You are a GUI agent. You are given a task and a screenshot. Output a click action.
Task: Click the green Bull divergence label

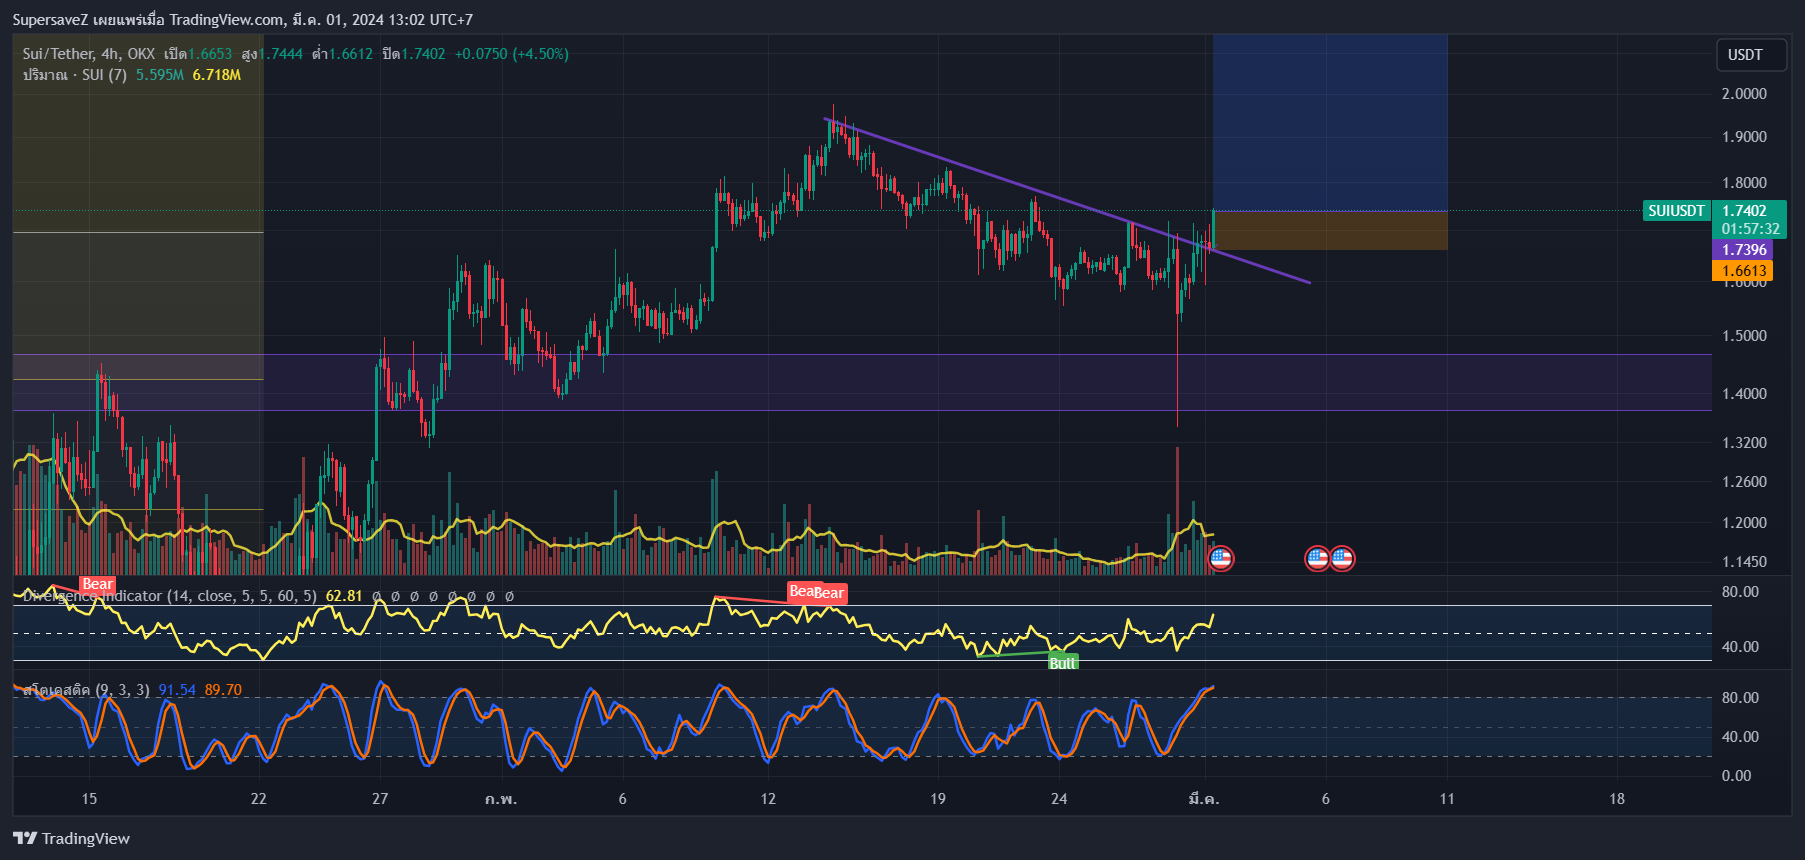[x=1062, y=663]
